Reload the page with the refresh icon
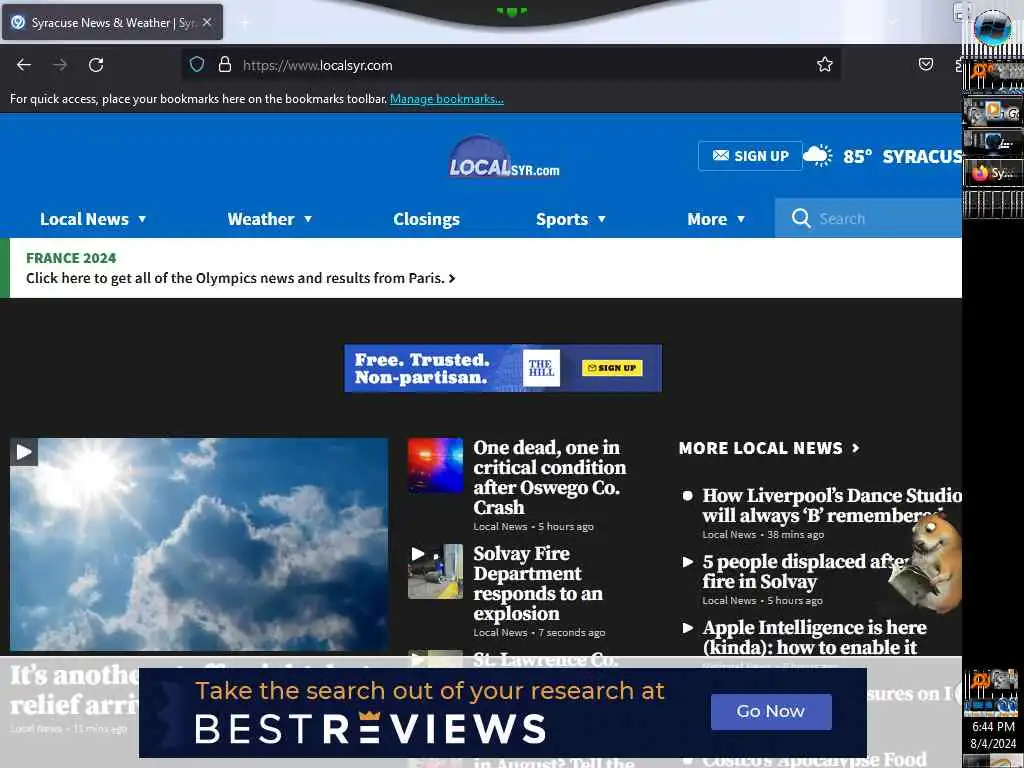This screenshot has height=768, width=1024. click(x=96, y=65)
